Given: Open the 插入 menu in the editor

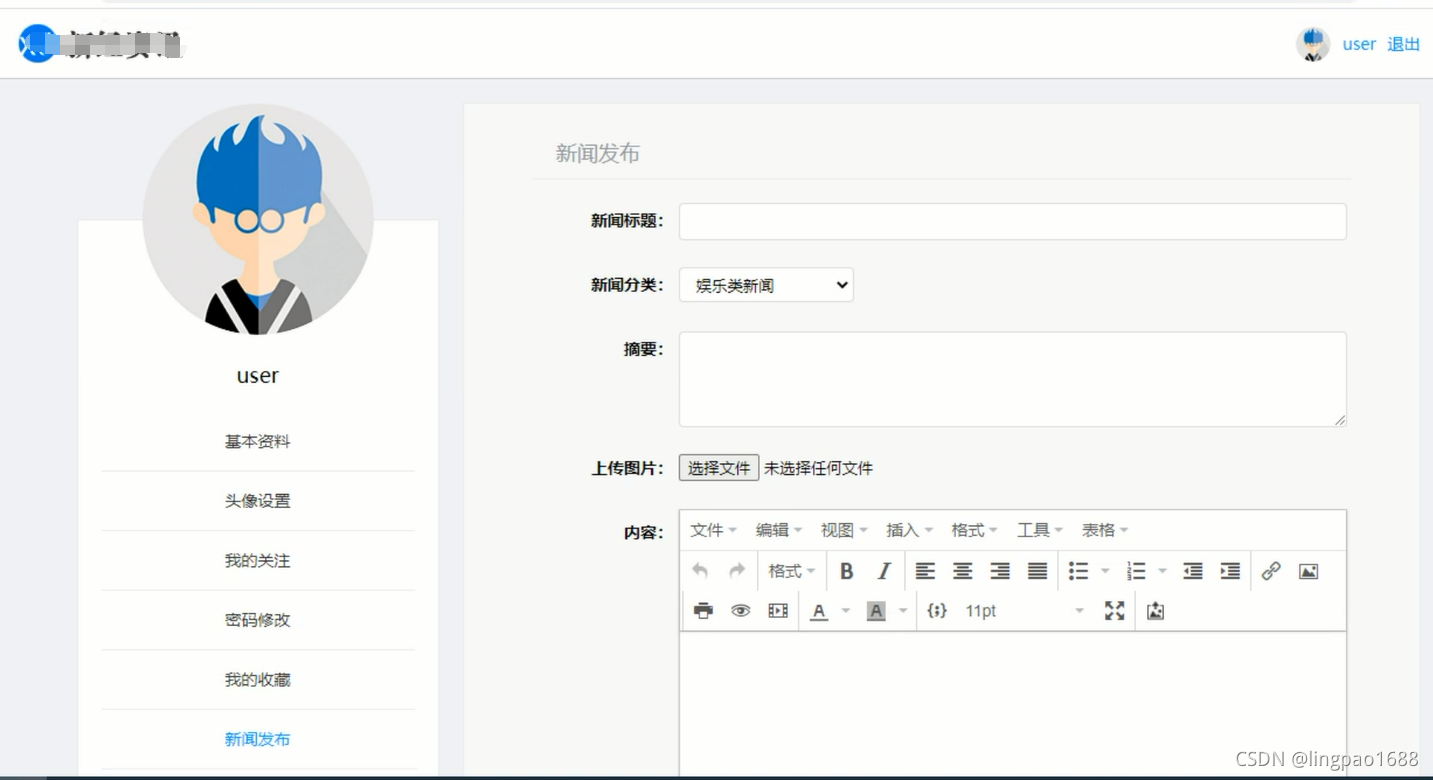Looking at the screenshot, I should (909, 530).
